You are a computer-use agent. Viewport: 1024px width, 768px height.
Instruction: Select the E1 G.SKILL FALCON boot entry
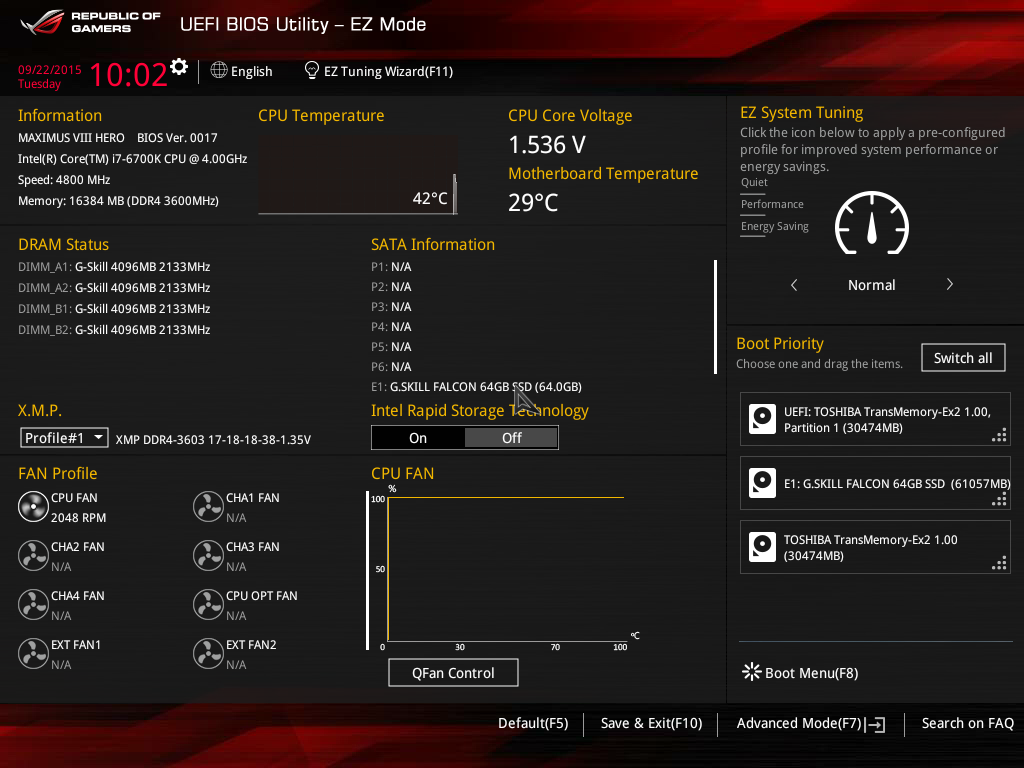[875, 483]
